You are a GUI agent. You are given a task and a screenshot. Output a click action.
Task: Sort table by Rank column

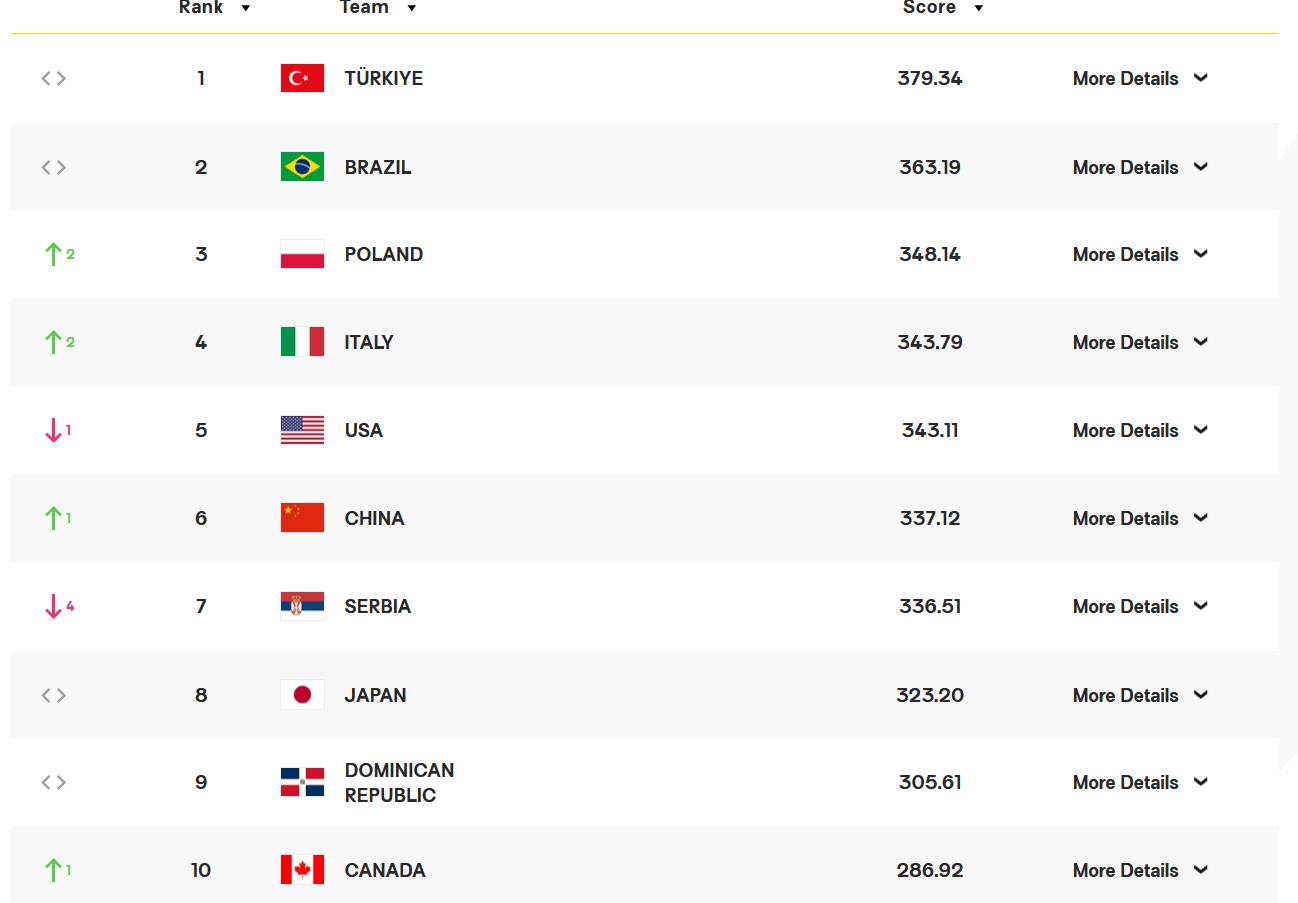(214, 8)
